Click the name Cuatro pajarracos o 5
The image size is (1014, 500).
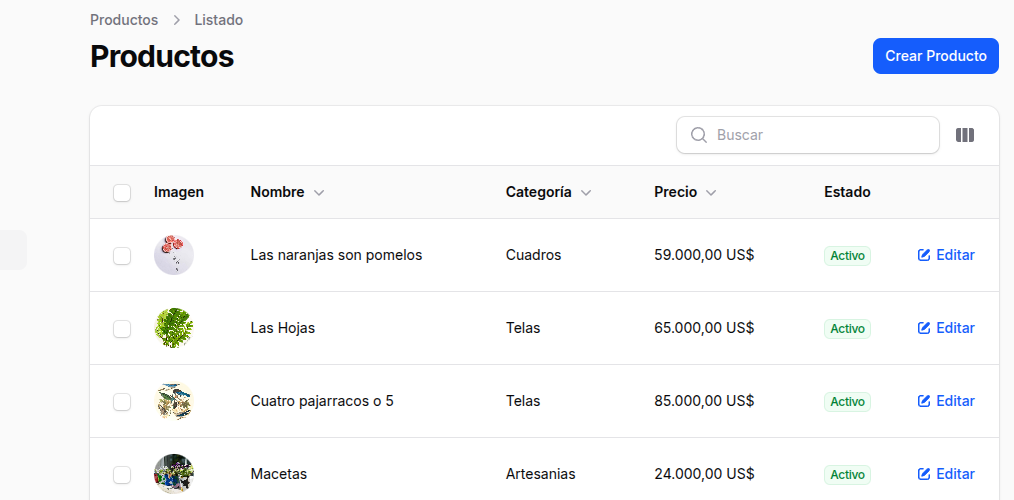pos(322,401)
